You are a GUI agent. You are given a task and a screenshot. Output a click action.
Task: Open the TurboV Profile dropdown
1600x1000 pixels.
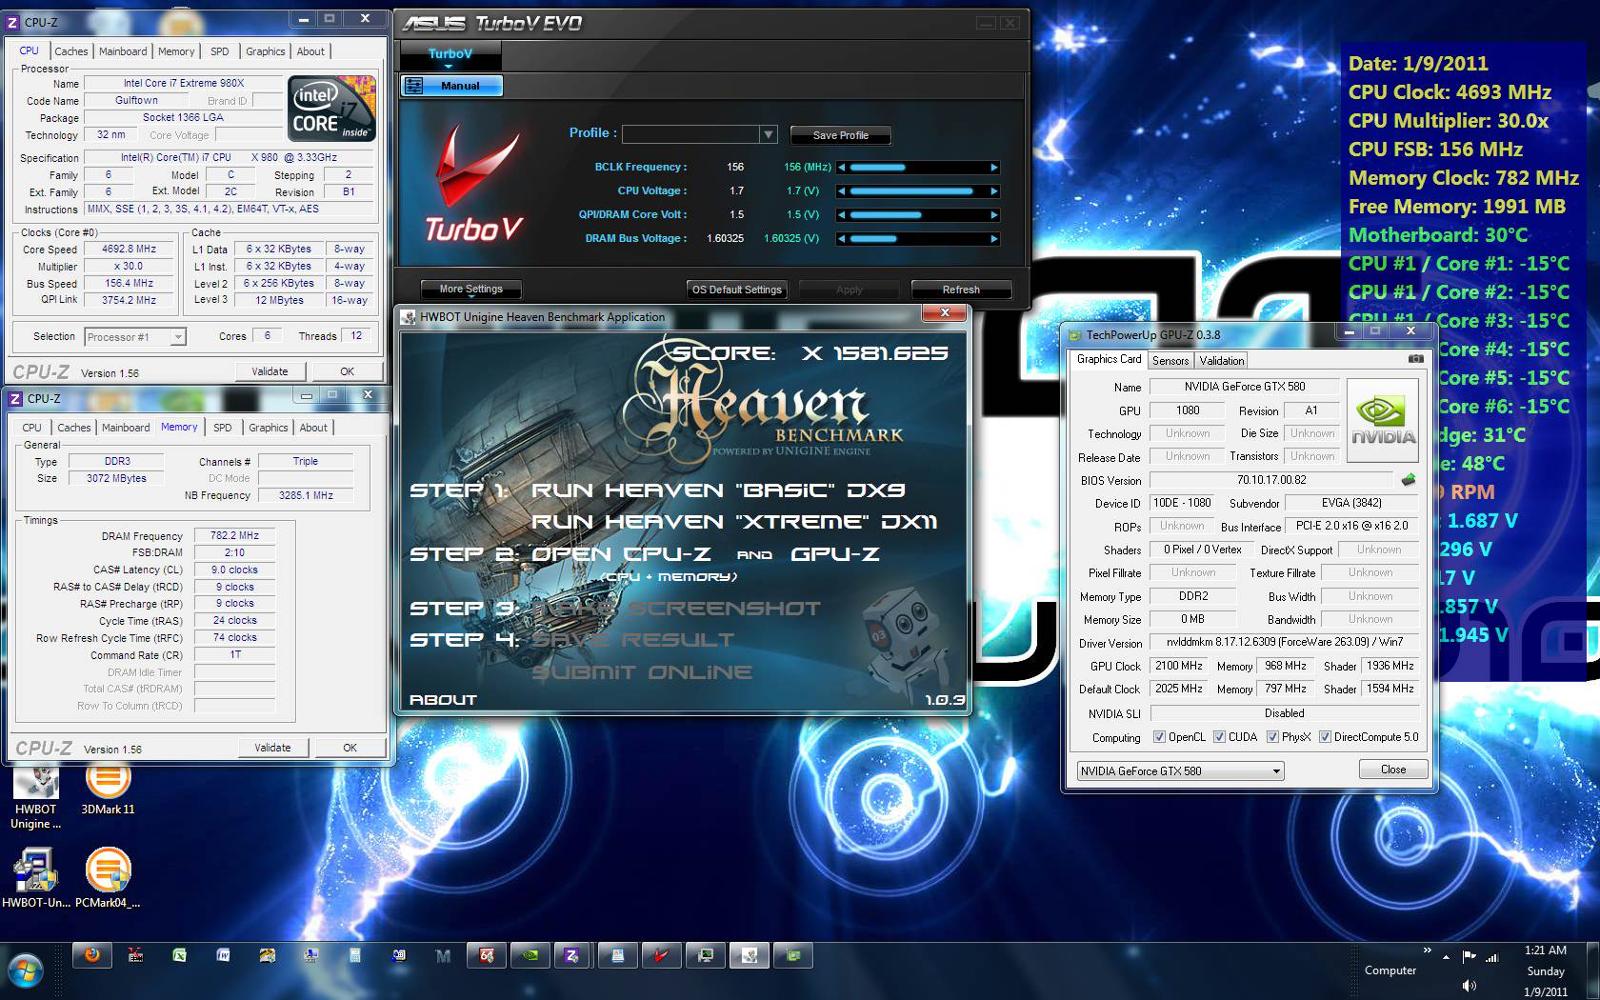coord(768,134)
